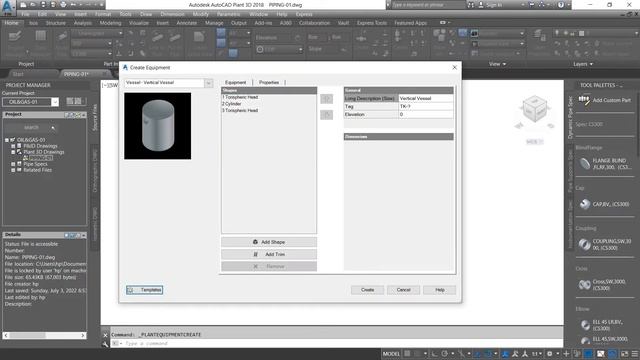The width and height of the screenshot is (640, 360).
Task: Open the Current Project OIL&GAS-01 dropdown
Action: 31,102
